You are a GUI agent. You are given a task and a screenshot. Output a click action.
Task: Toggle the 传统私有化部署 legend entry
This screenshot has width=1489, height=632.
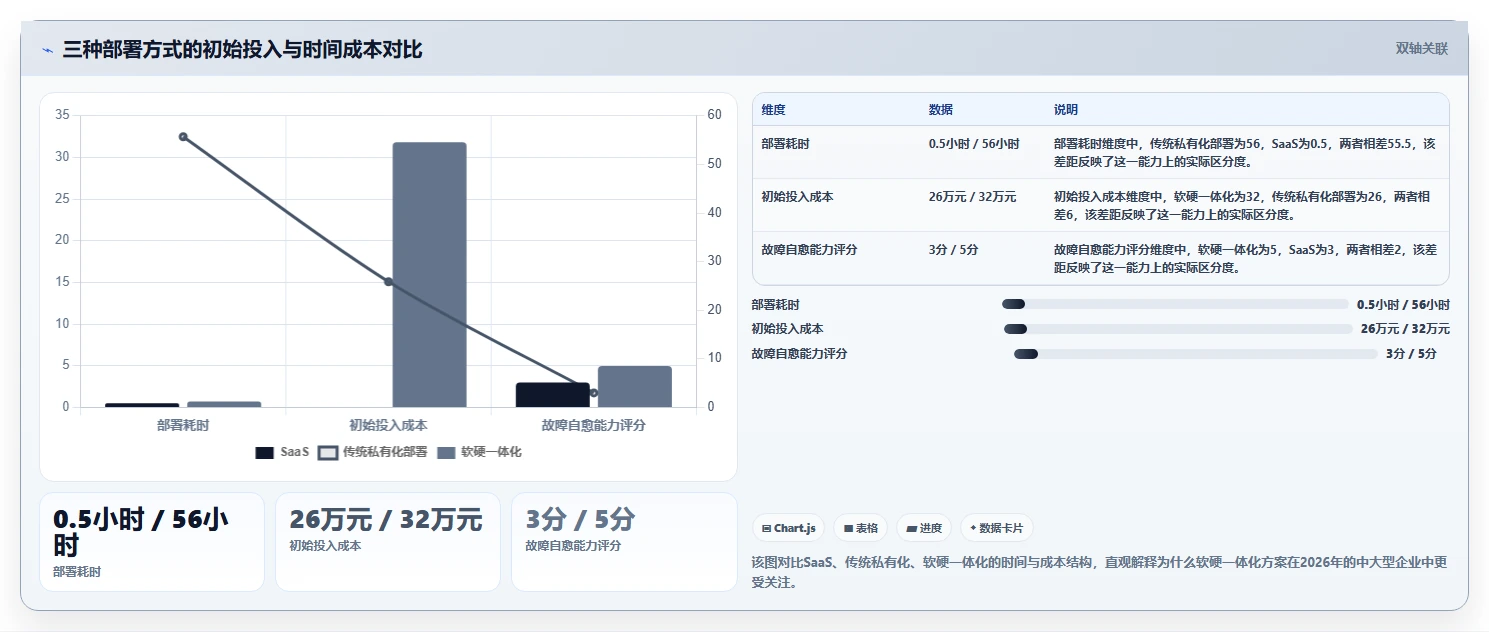pos(373,452)
